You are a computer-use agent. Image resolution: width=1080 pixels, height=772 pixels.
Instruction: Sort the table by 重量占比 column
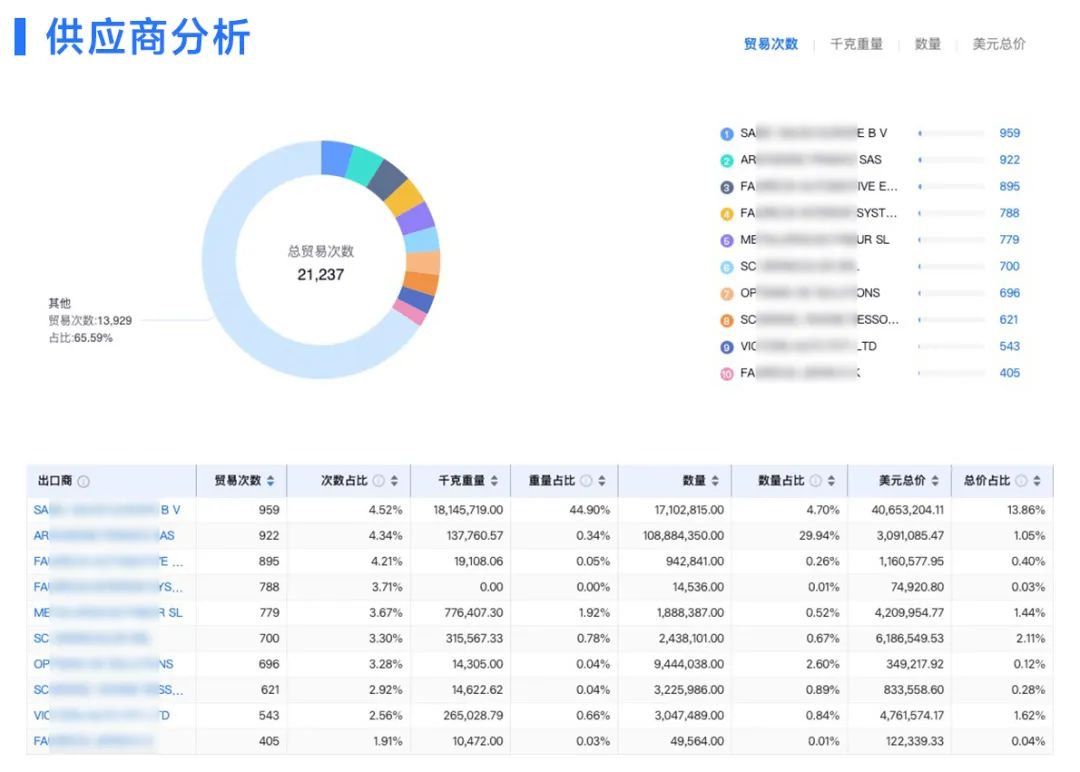tap(602, 481)
